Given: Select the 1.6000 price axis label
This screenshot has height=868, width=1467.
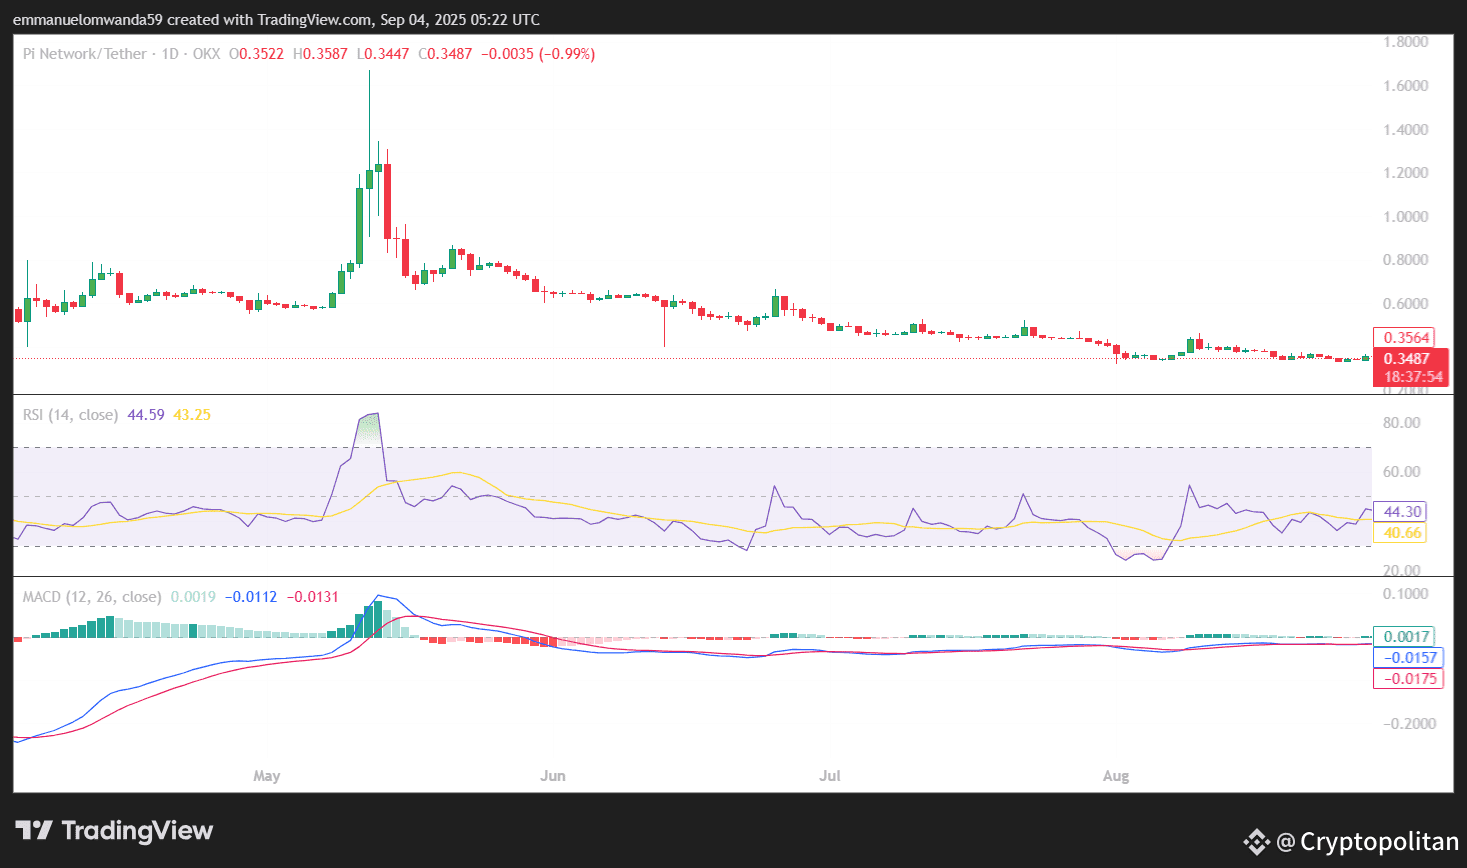Looking at the screenshot, I should coord(1405,86).
